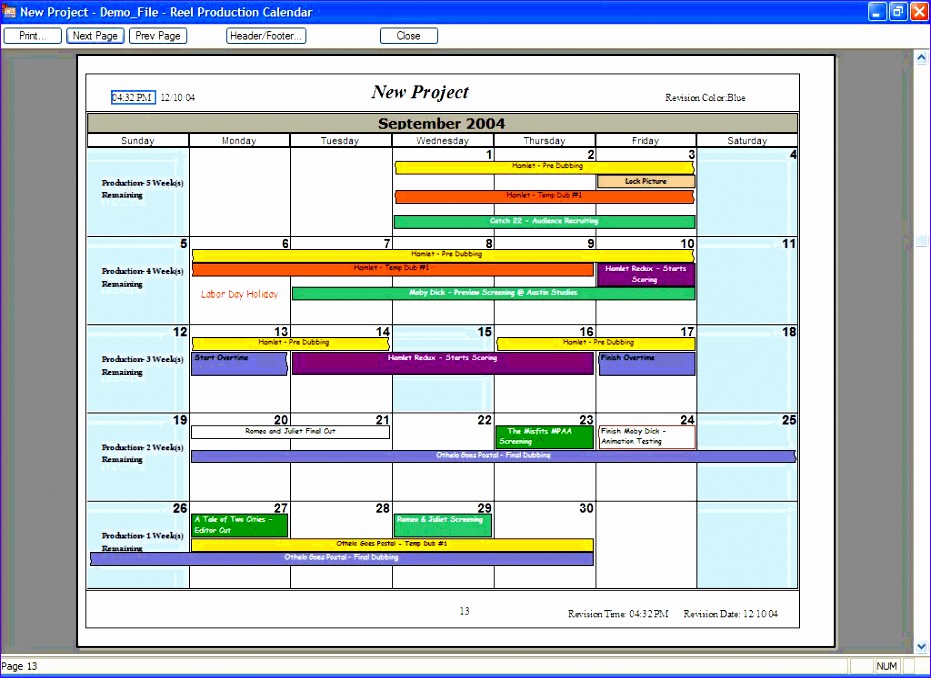Click scrollbar up arrow

(921, 58)
